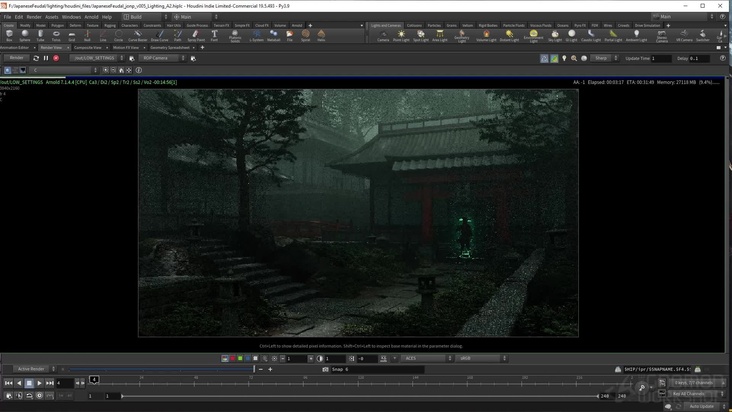Add a Point Light

401,35
